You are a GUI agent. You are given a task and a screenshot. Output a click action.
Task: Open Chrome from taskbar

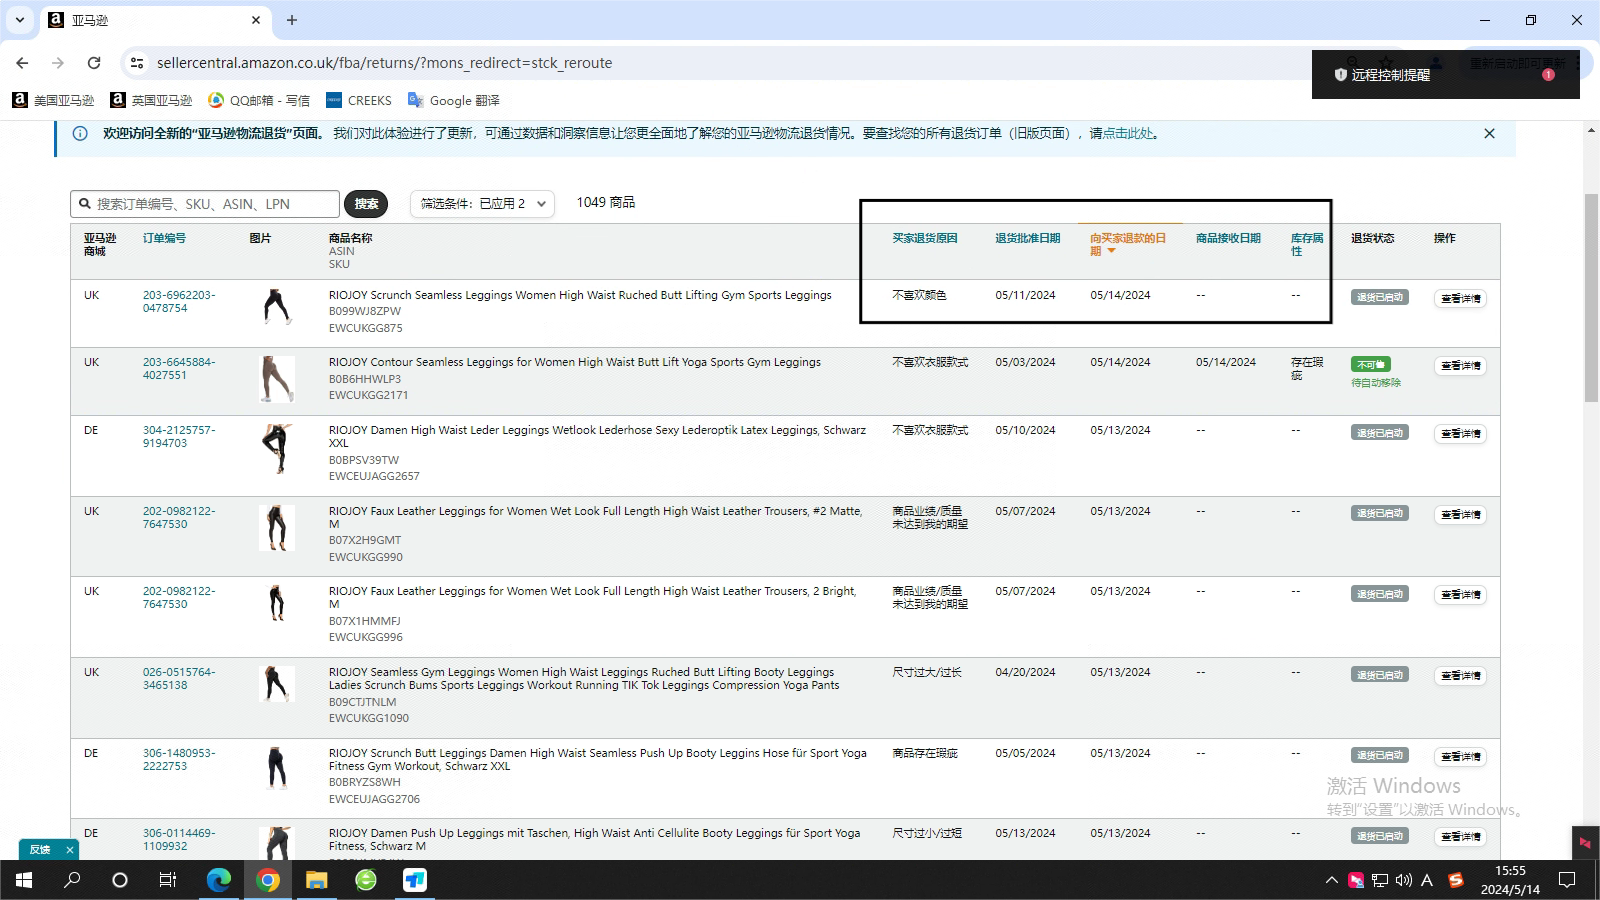268,880
